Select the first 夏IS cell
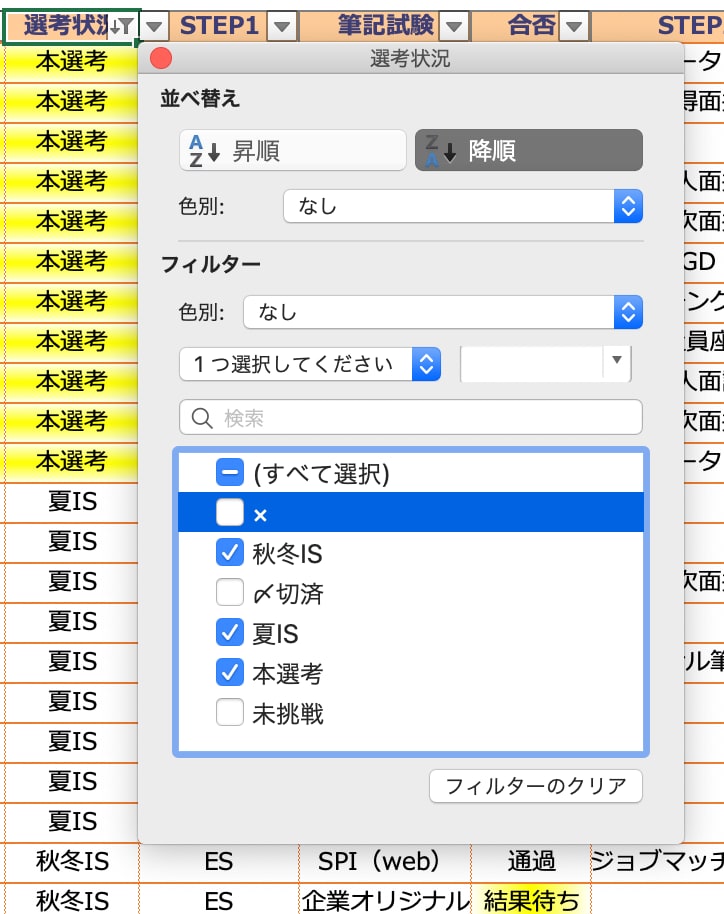The height and width of the screenshot is (914, 724). click(71, 501)
